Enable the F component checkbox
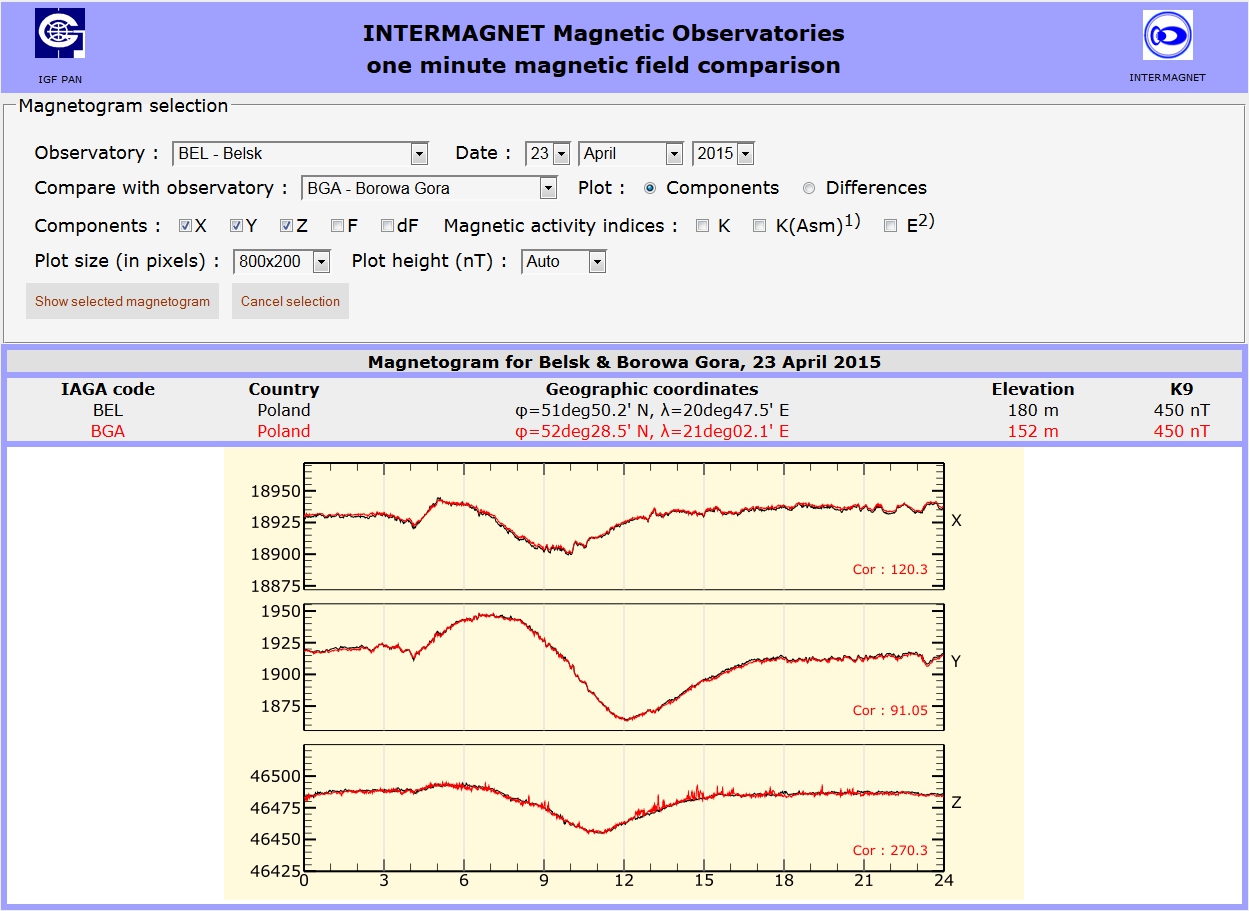Viewport: 1249px width, 911px height. pyautogui.click(x=337, y=226)
